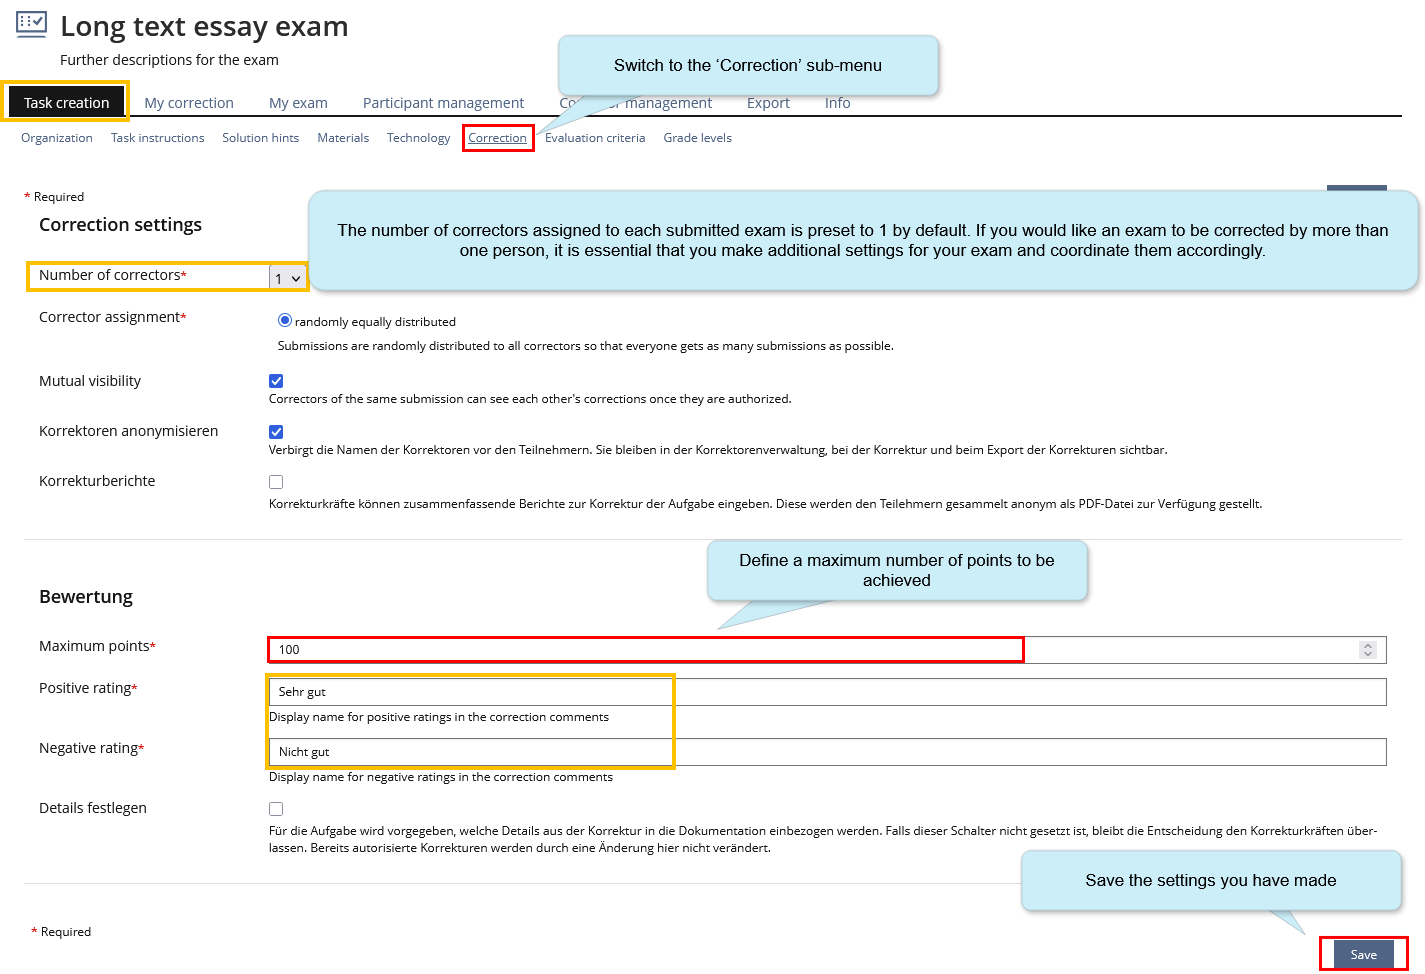Enable the Details festlegen option
The height and width of the screenshot is (974, 1425).
(276, 808)
